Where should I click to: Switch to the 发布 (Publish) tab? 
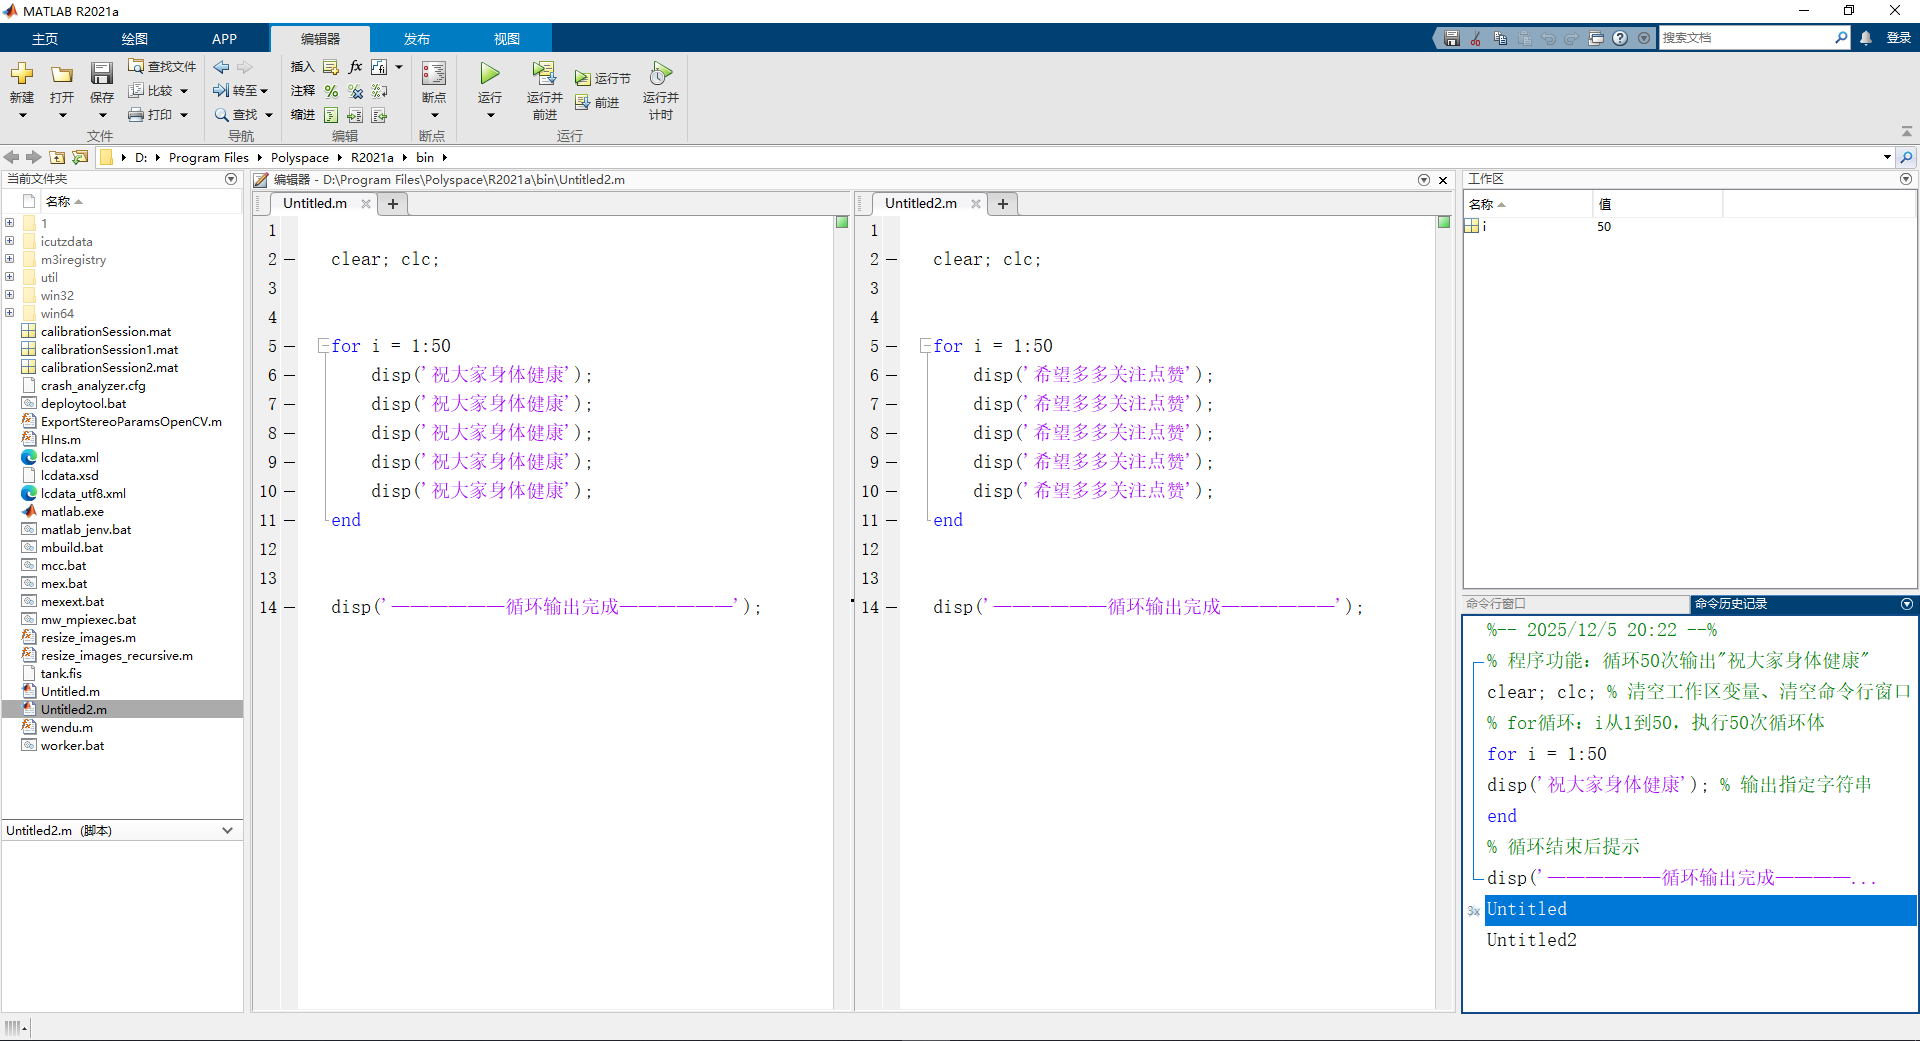click(x=417, y=39)
